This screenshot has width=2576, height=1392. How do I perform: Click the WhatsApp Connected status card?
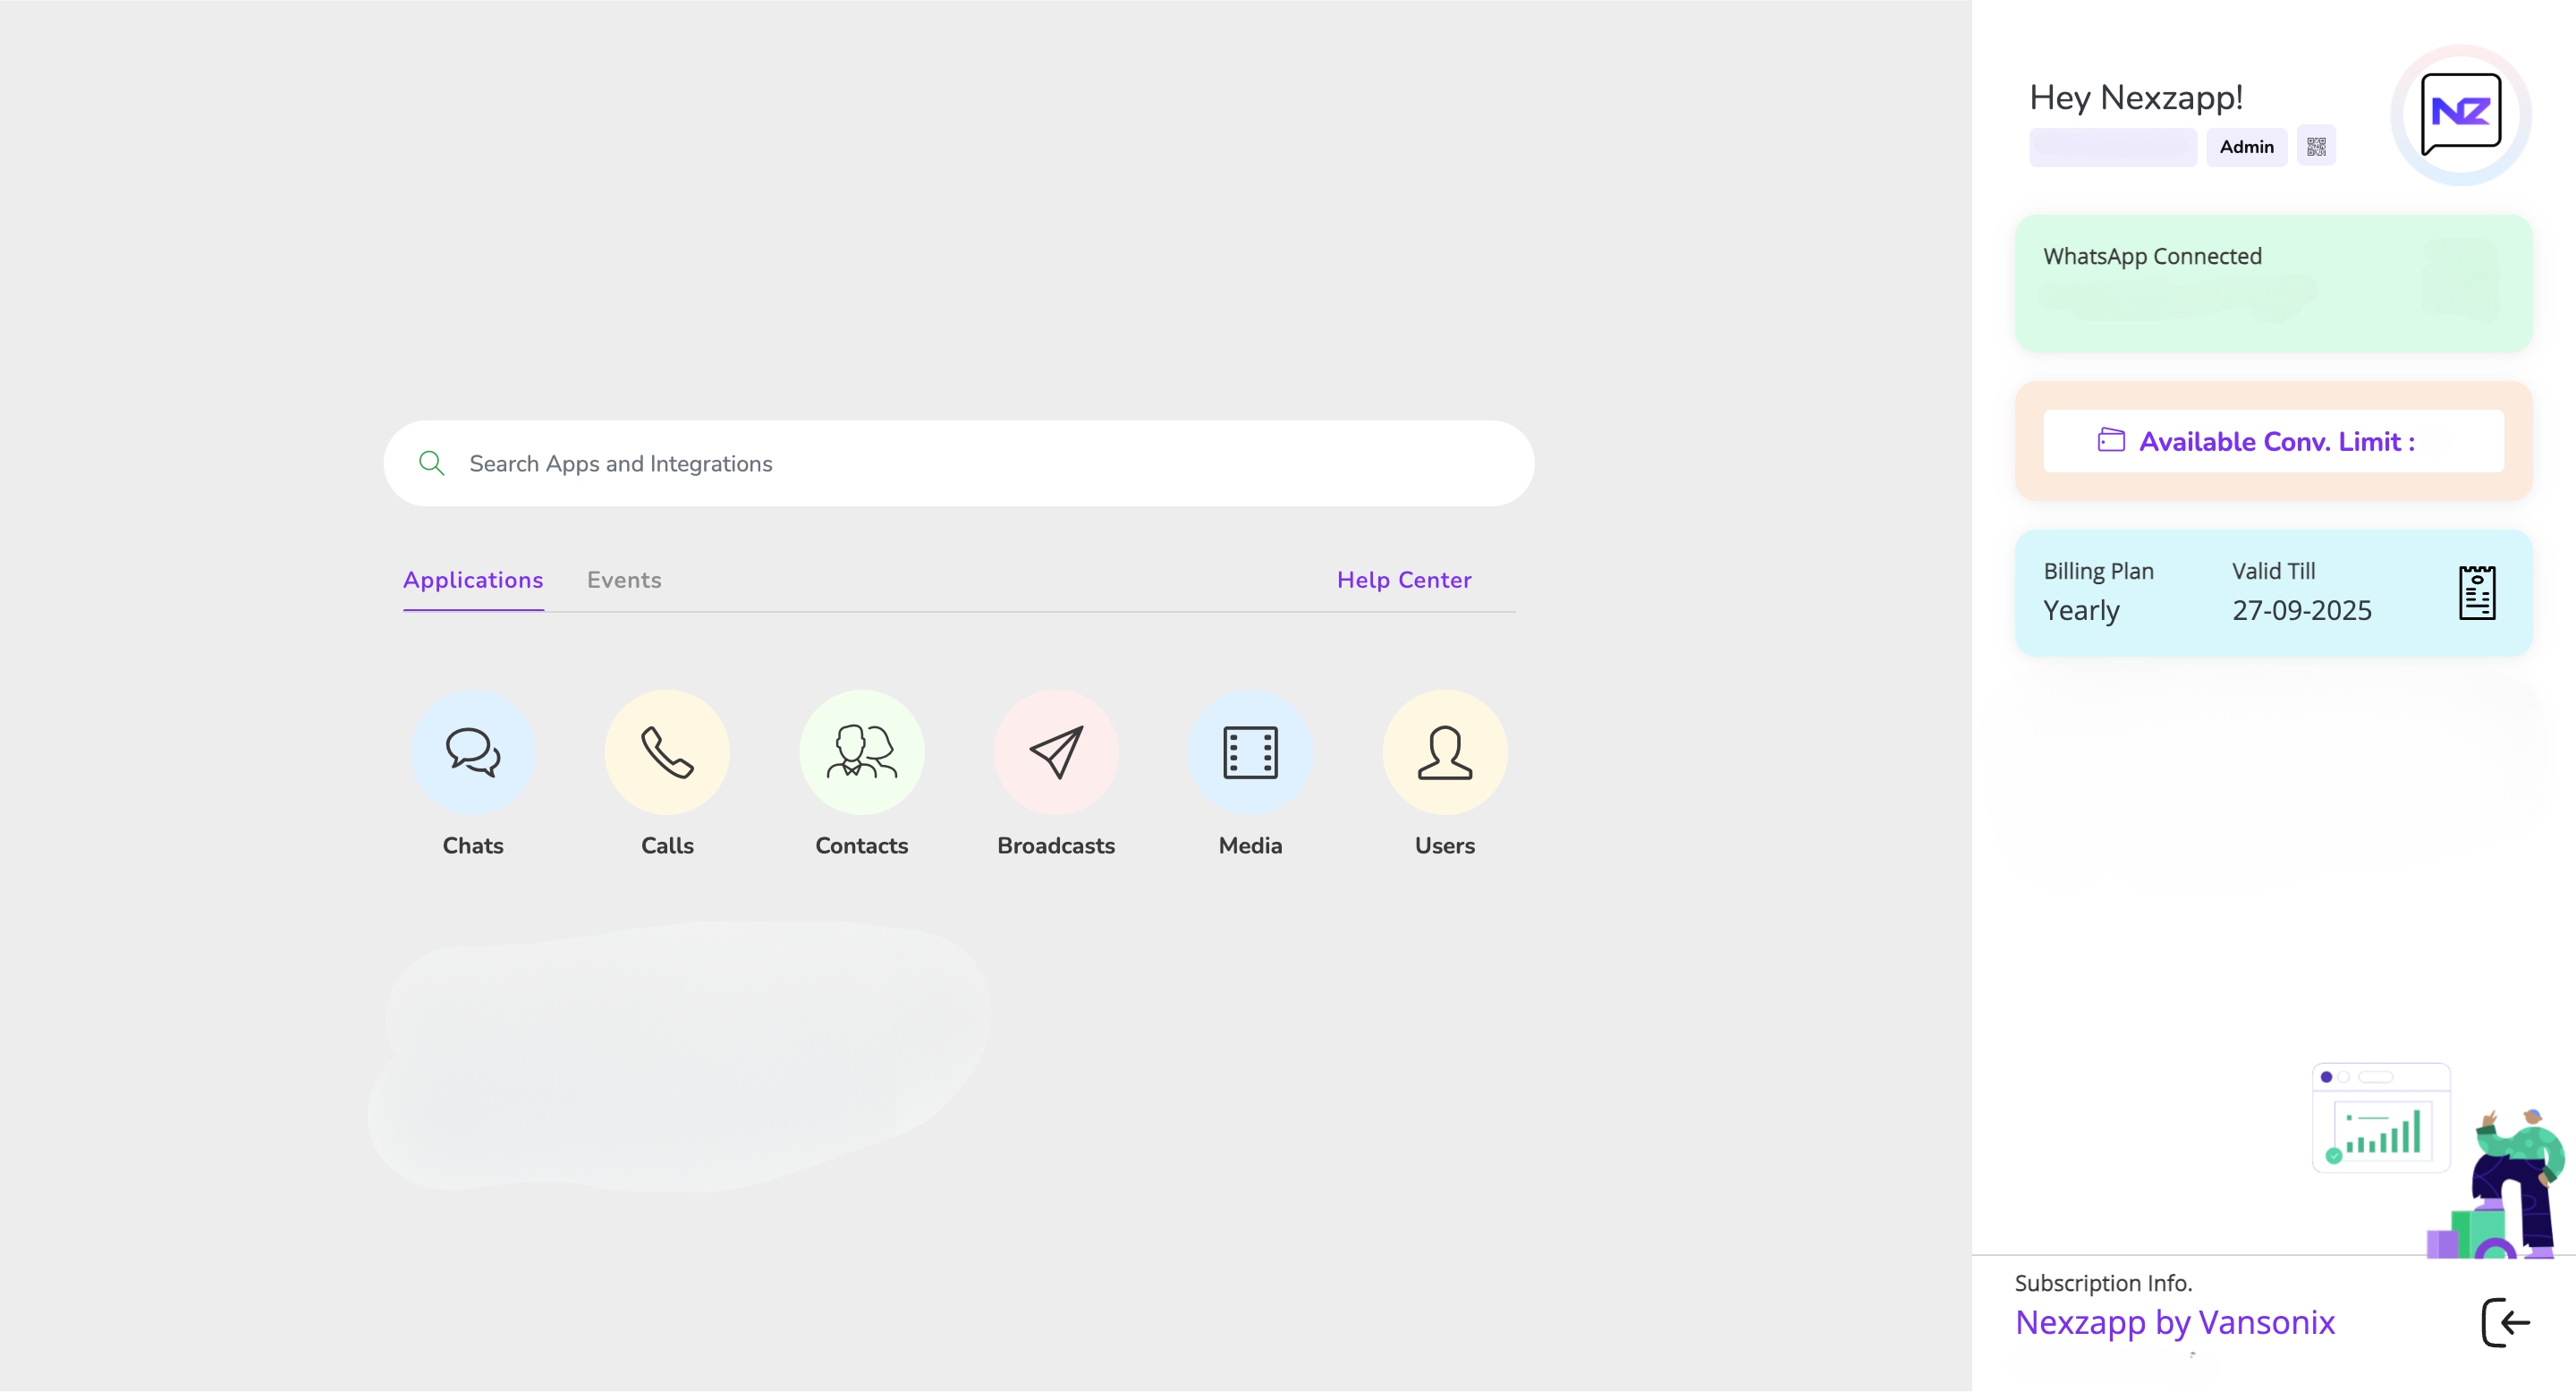tap(2272, 283)
